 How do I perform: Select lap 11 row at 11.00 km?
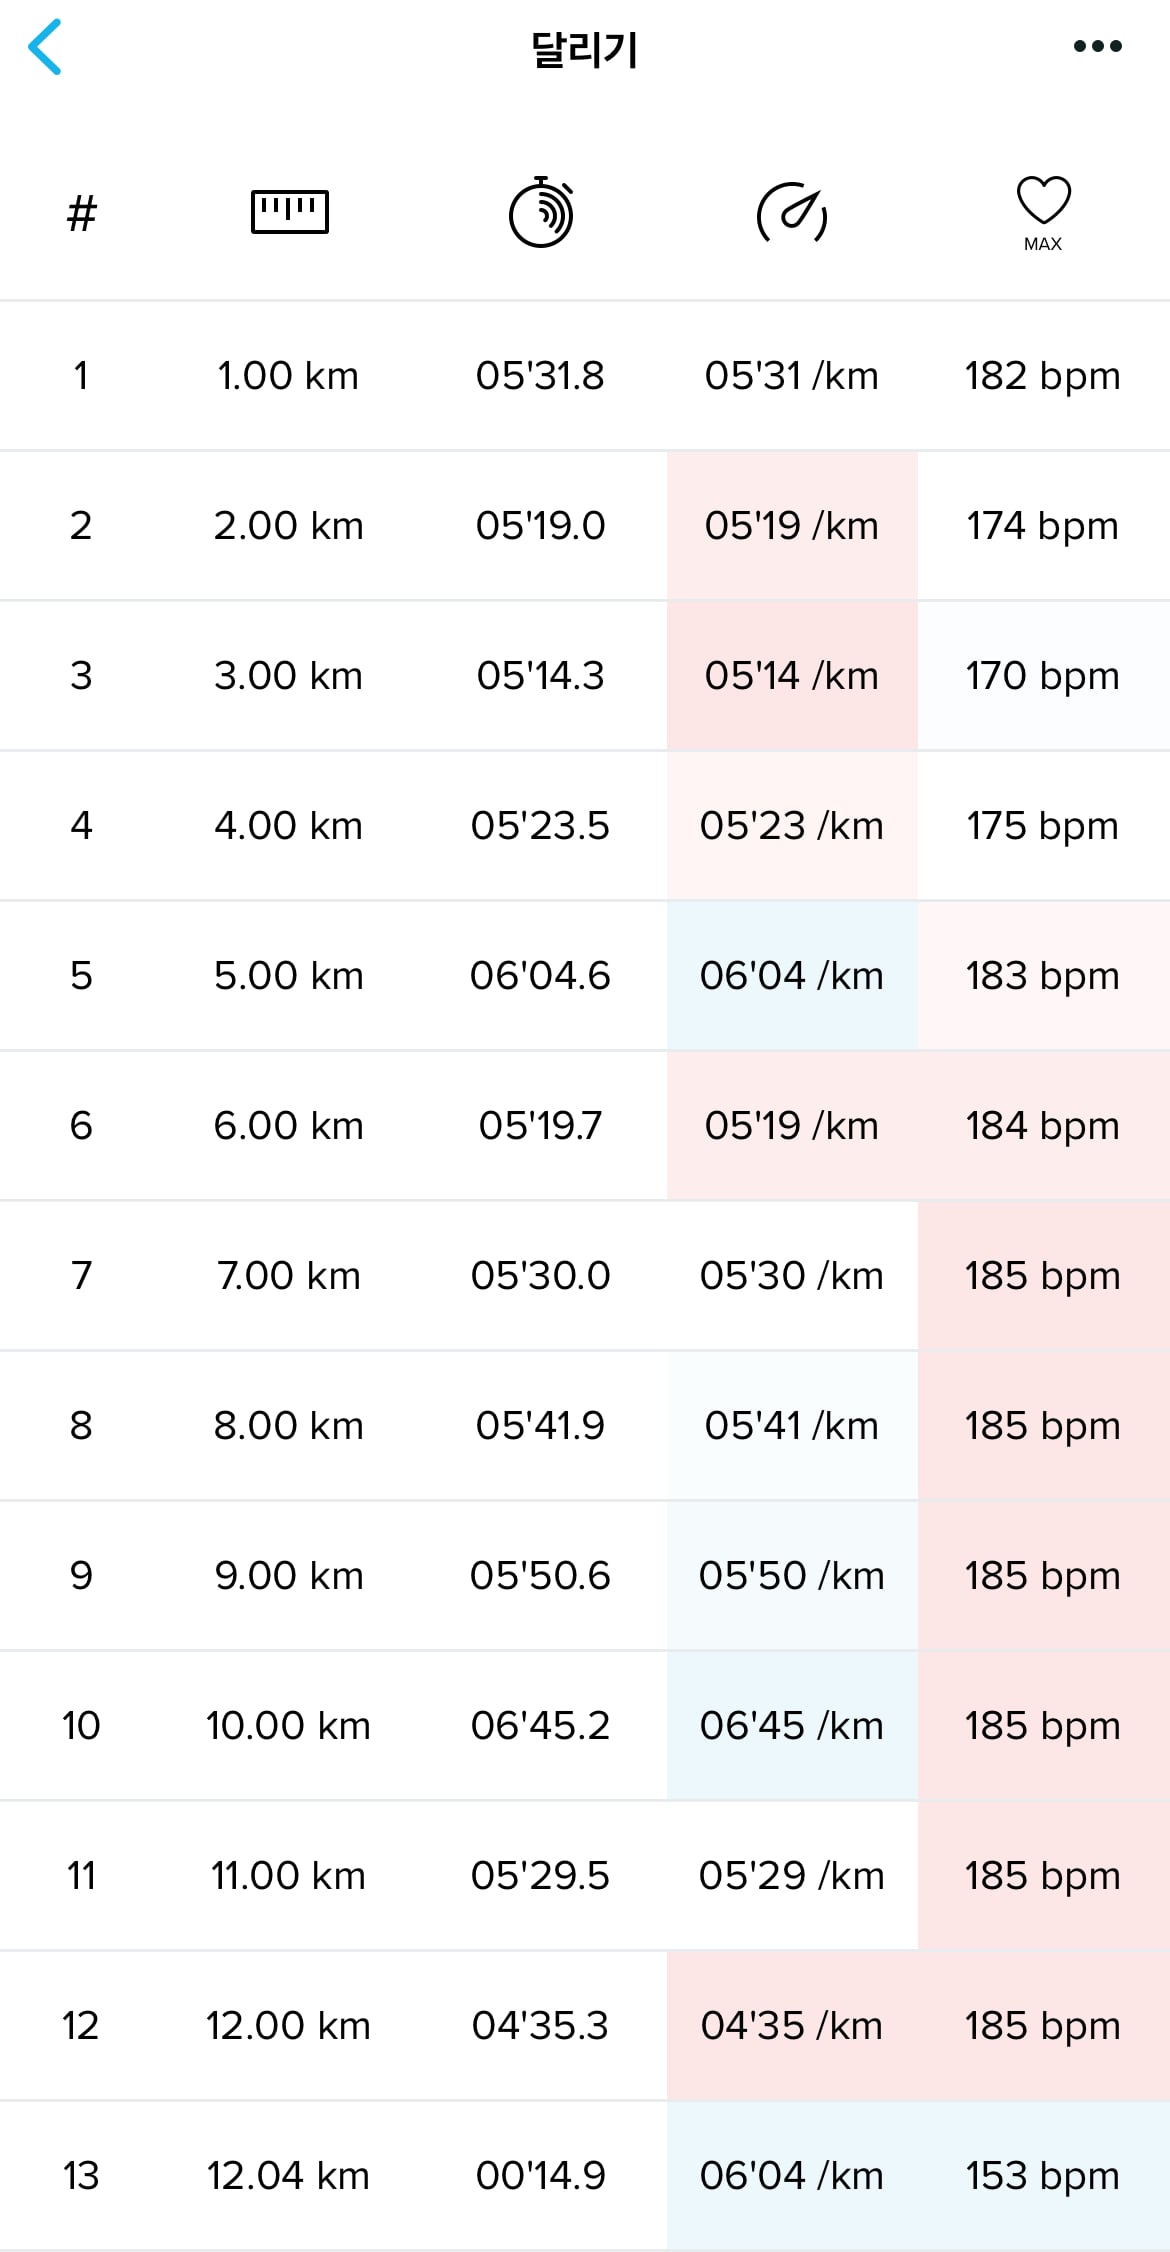tap(585, 1876)
